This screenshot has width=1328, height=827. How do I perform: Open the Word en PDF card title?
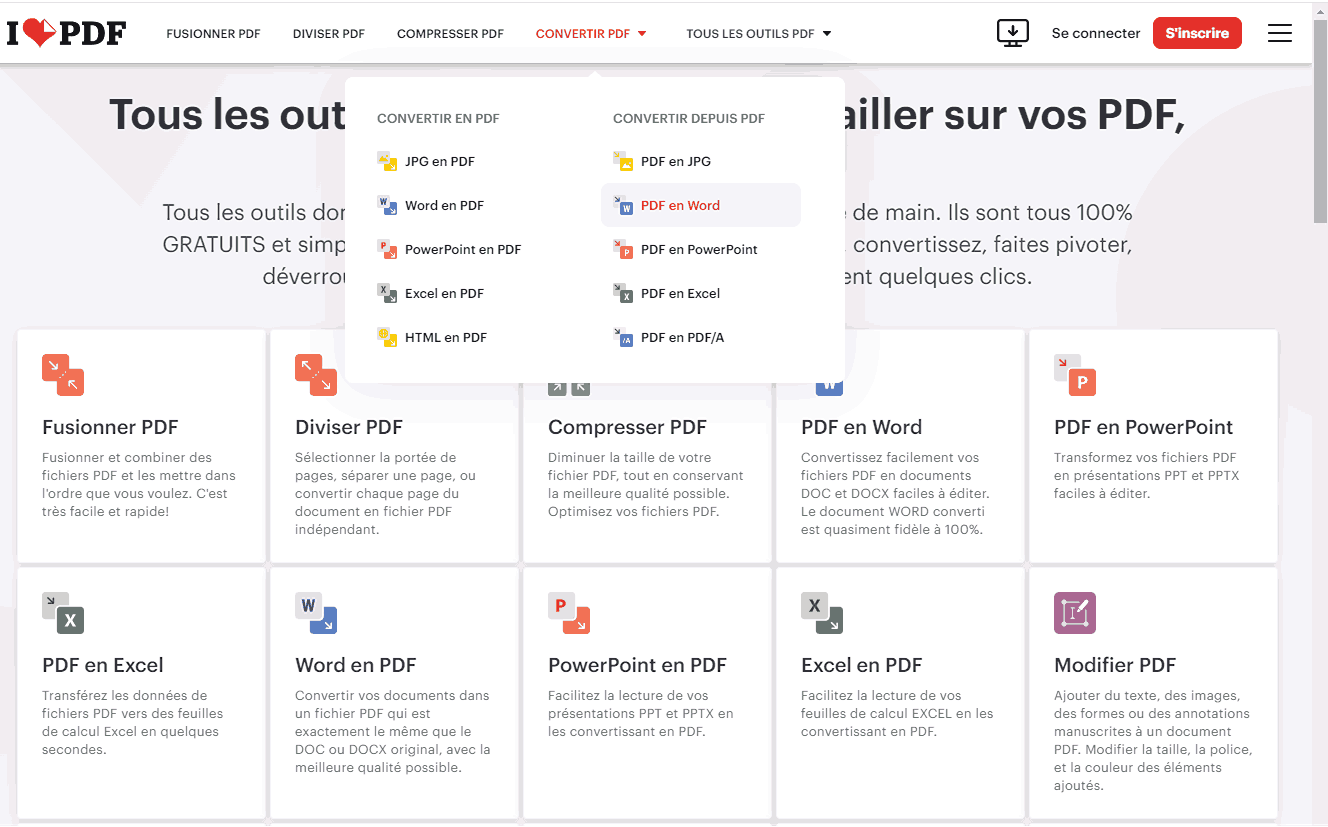click(x=355, y=665)
